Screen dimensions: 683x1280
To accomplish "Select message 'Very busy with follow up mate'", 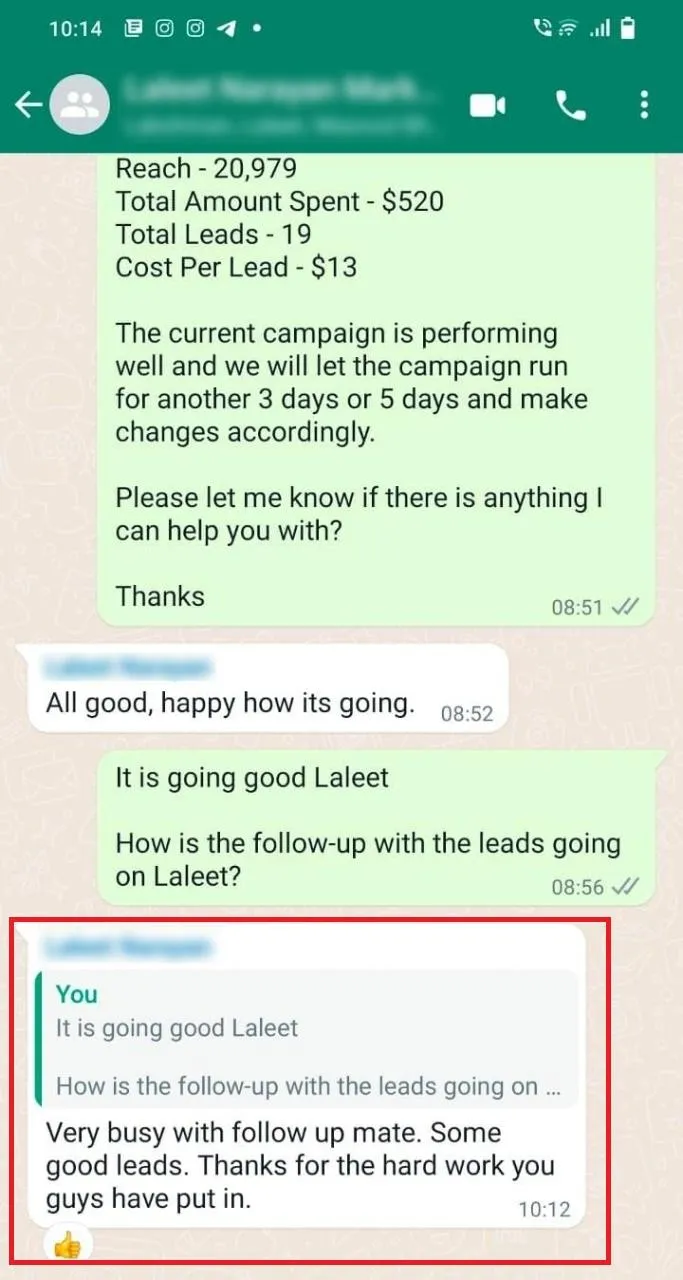I will click(x=300, y=1166).
